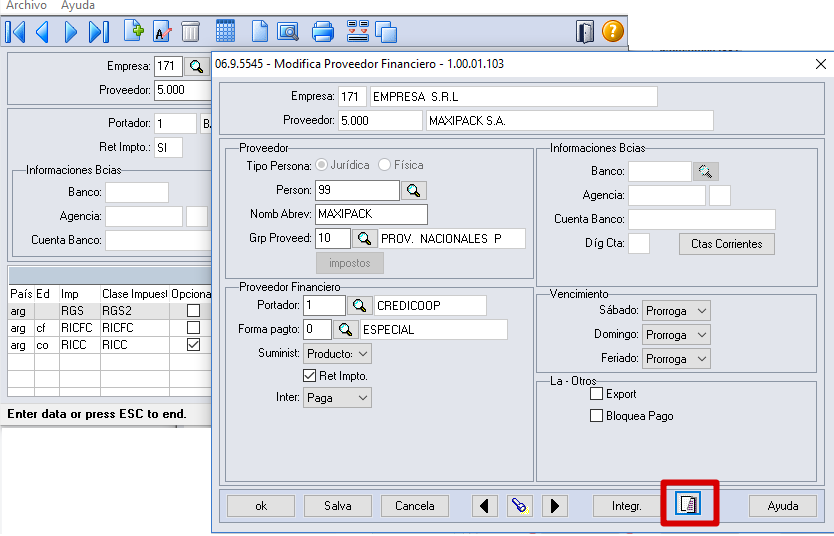Click the list settings toolbar icon
Viewport: 834px width, 536px height.
(357, 31)
